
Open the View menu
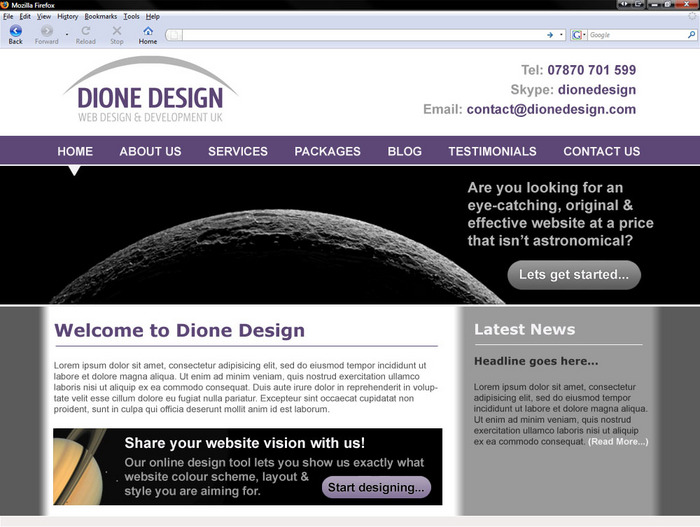pos(44,17)
